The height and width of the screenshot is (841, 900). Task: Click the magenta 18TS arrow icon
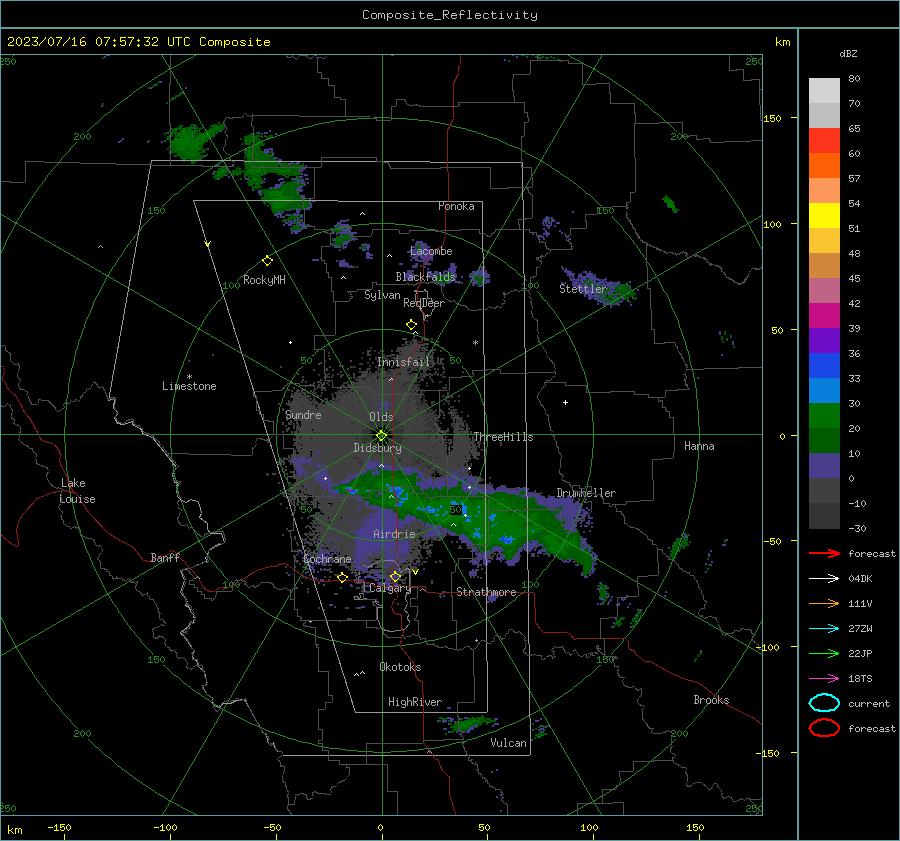[x=824, y=679]
